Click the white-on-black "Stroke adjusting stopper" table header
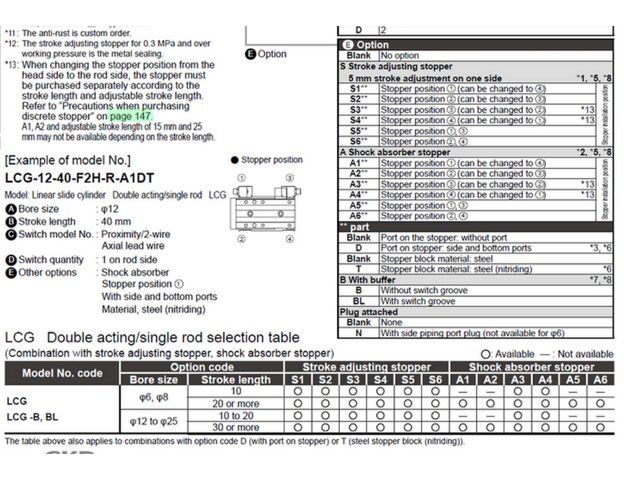This screenshot has width=640, height=480. pyautogui.click(x=367, y=367)
